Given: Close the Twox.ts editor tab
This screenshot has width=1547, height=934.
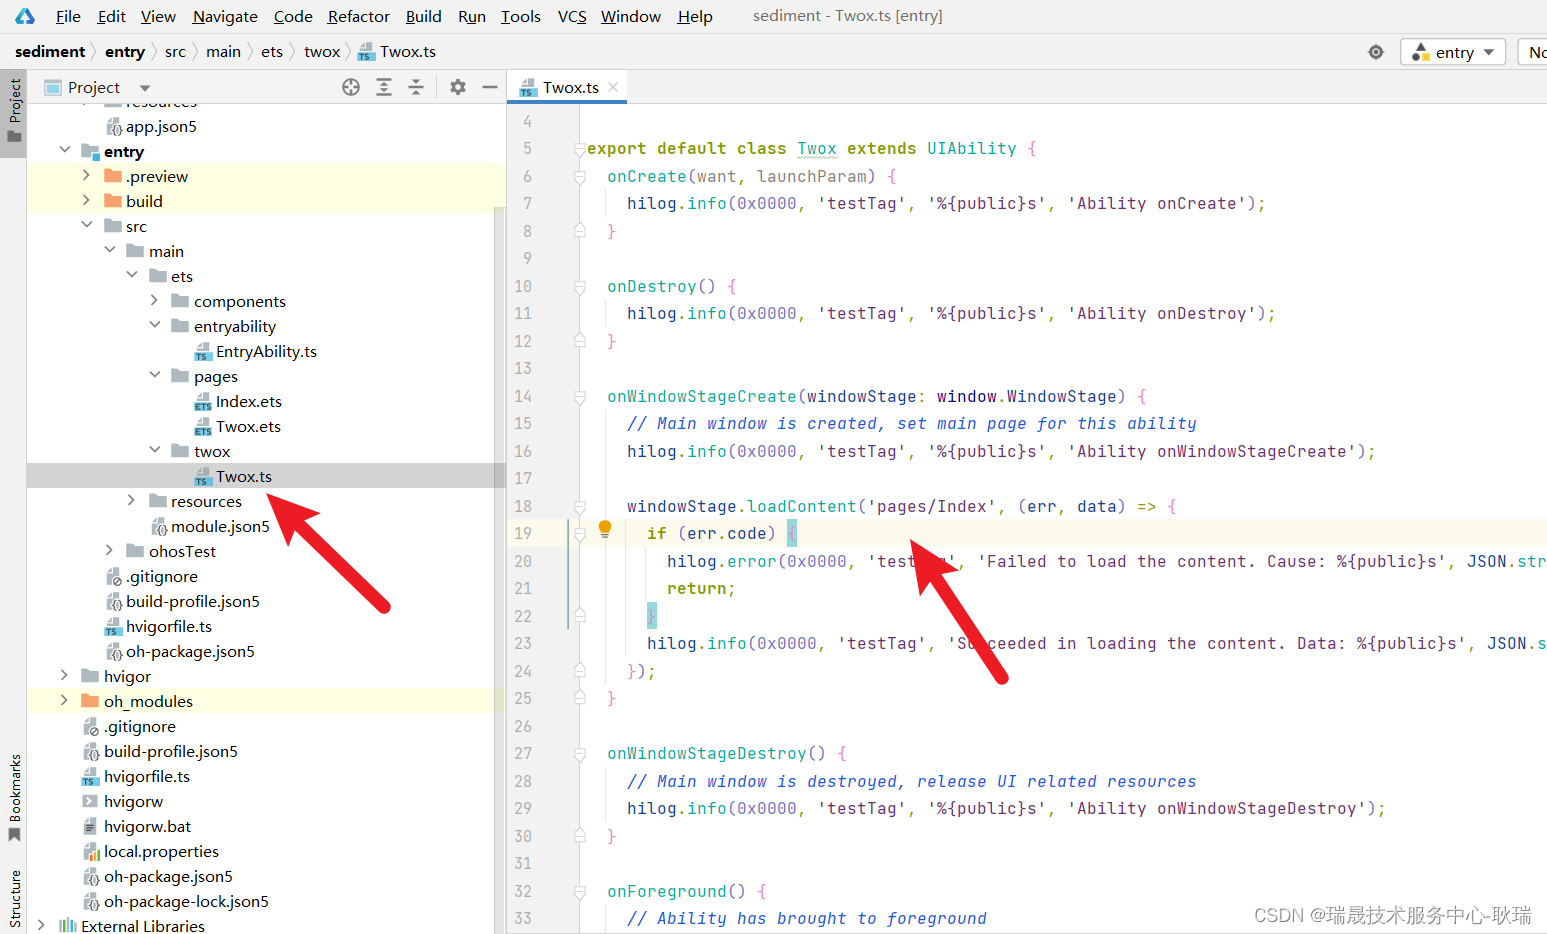Looking at the screenshot, I should click(x=613, y=87).
